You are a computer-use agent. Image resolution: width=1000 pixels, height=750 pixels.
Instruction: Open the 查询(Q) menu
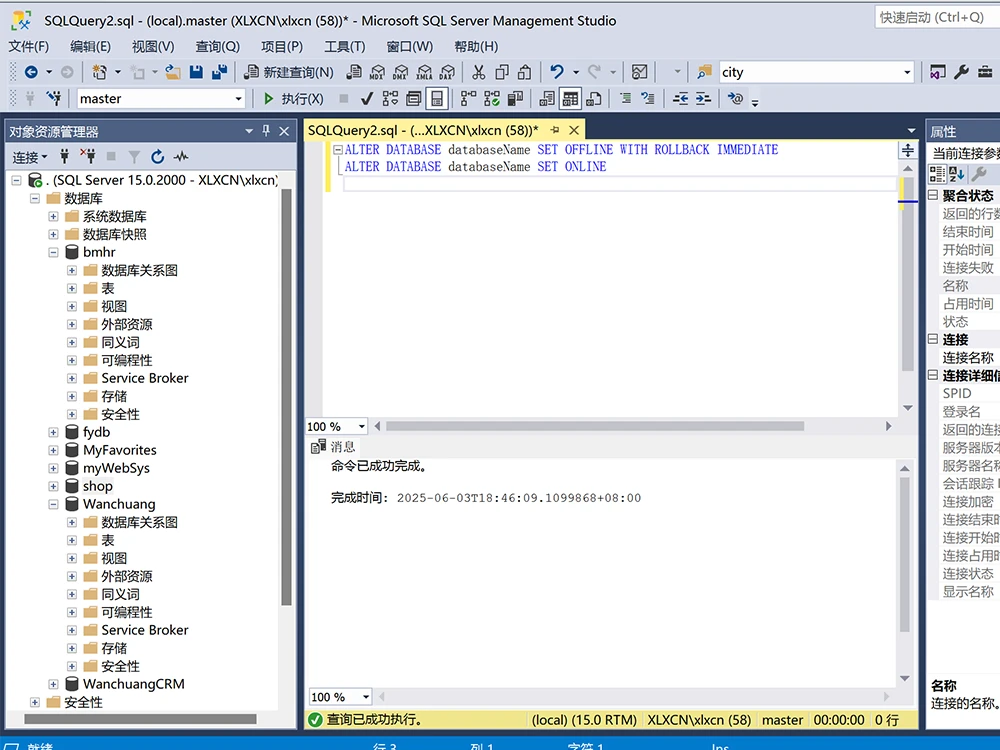(217, 47)
